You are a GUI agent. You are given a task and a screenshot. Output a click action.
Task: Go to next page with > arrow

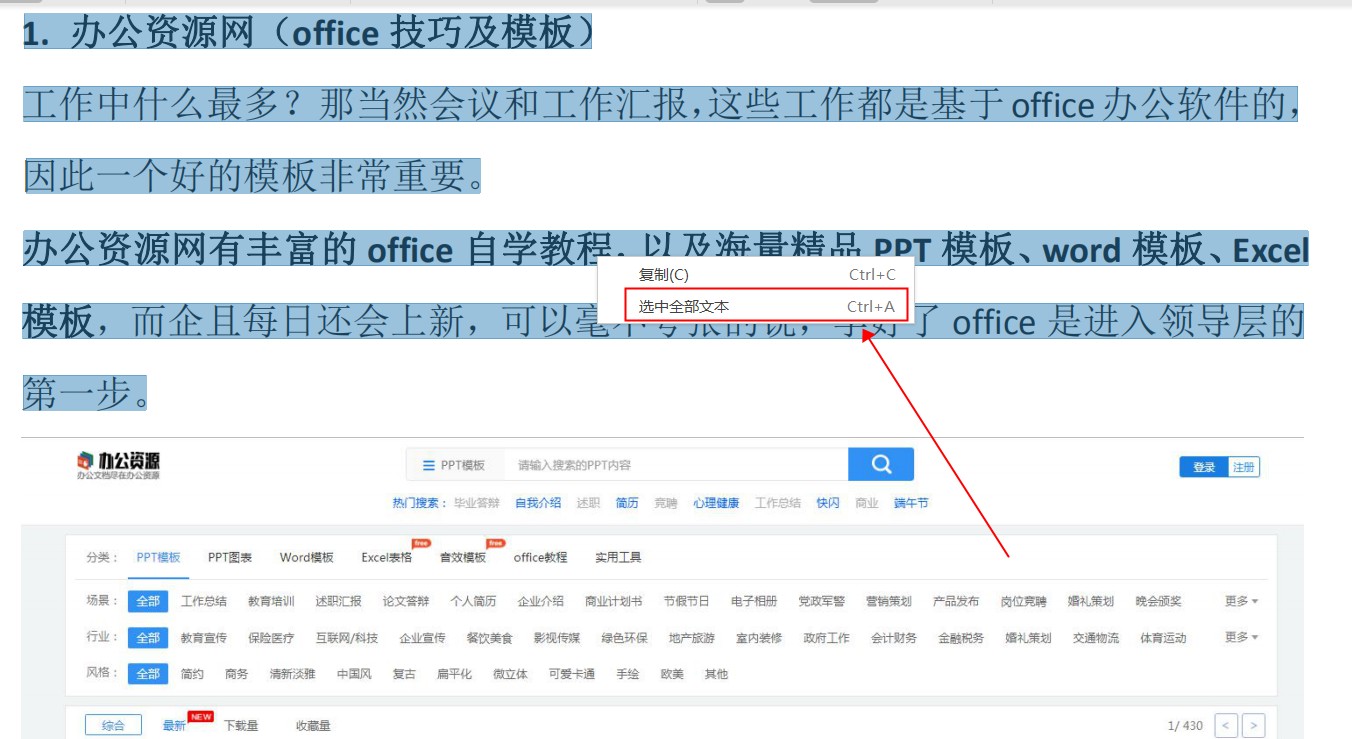coord(1253,723)
